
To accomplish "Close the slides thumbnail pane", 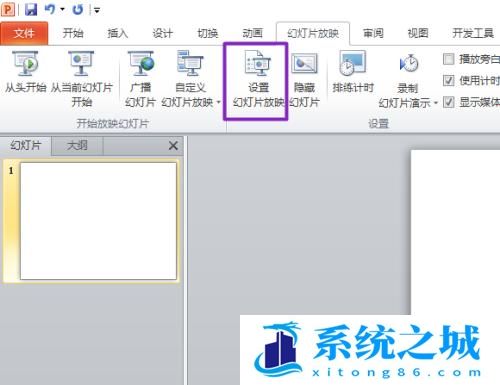I will pyautogui.click(x=173, y=146).
